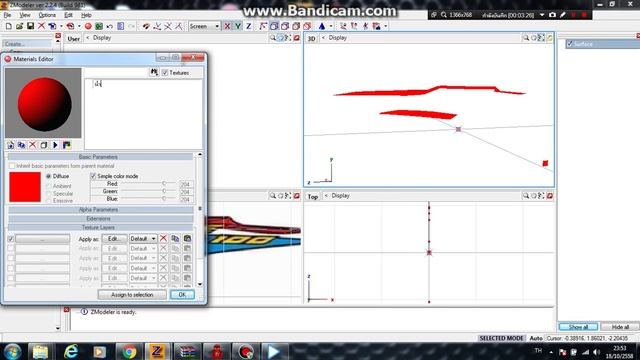Viewport: 640px width, 360px height.
Task: Click the material list text field
Action: click(143, 114)
